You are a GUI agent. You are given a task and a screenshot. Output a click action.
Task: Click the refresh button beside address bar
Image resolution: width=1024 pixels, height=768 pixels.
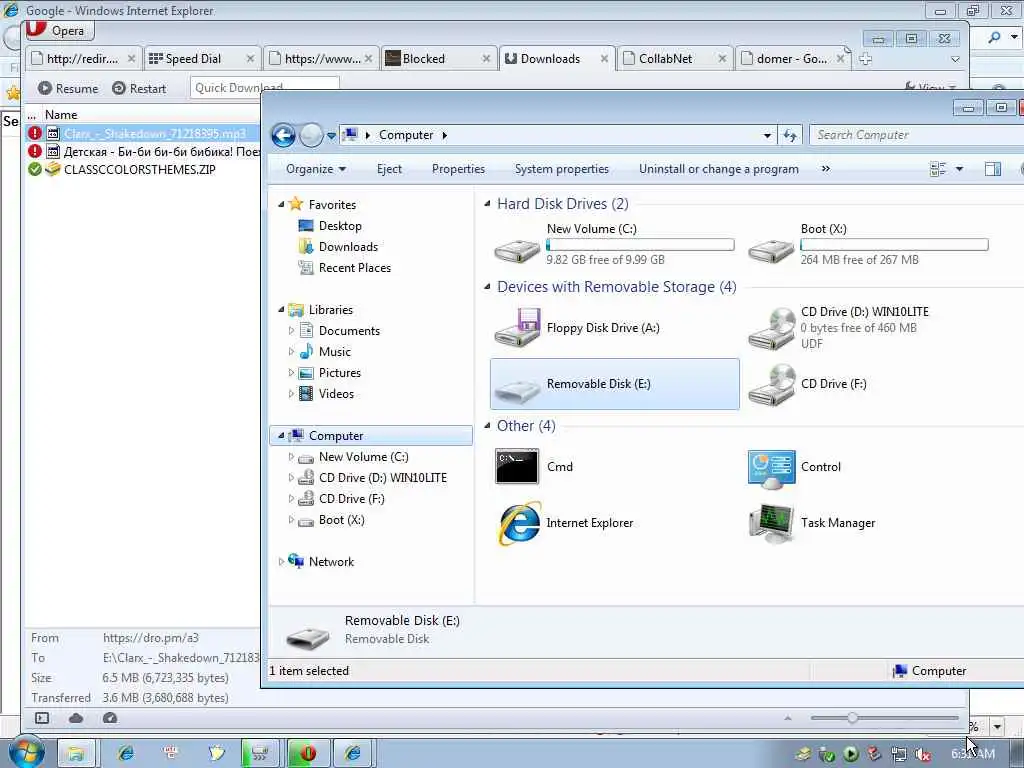[790, 135]
